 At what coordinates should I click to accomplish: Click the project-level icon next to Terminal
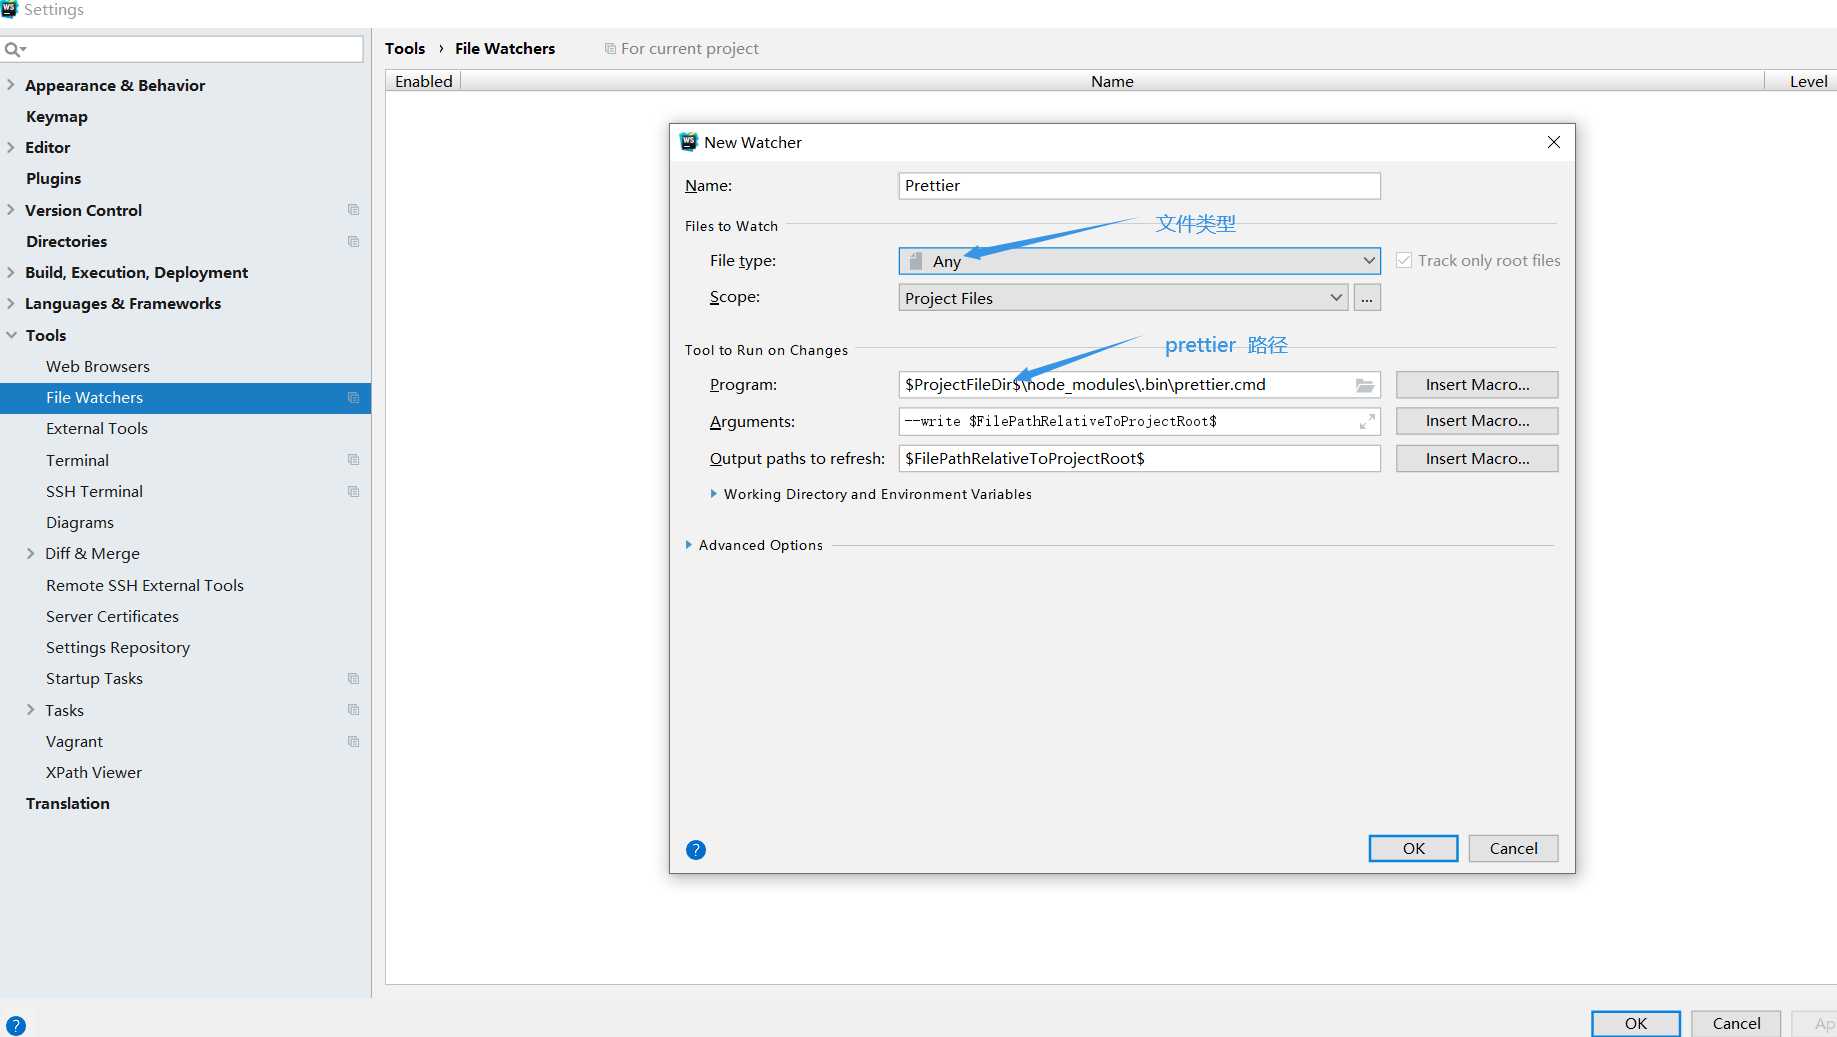tap(353, 460)
